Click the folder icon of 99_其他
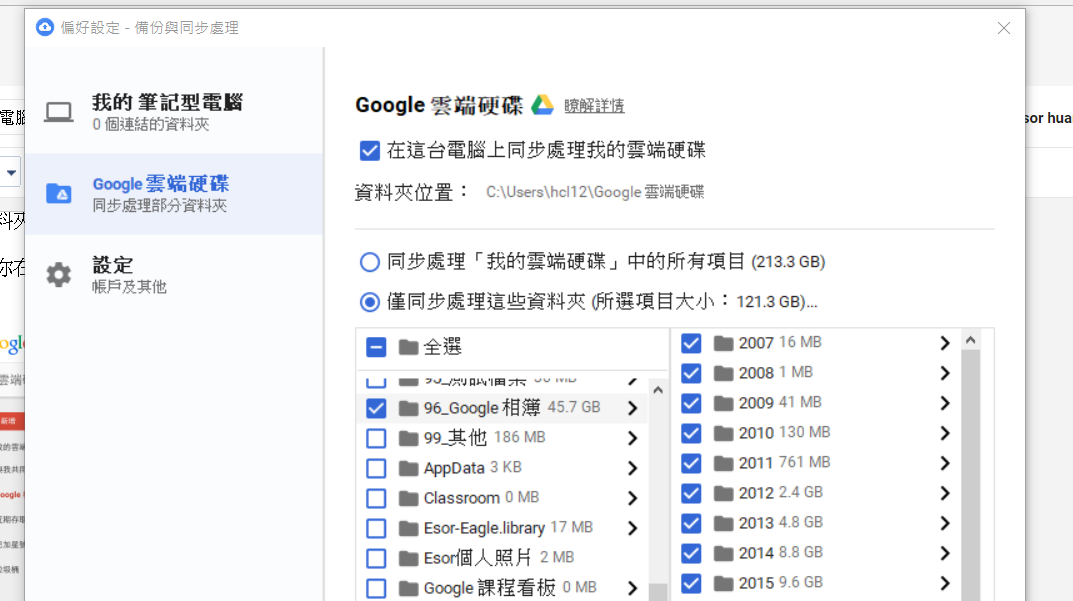Screen dimensions: 1073x601 (x=409, y=438)
